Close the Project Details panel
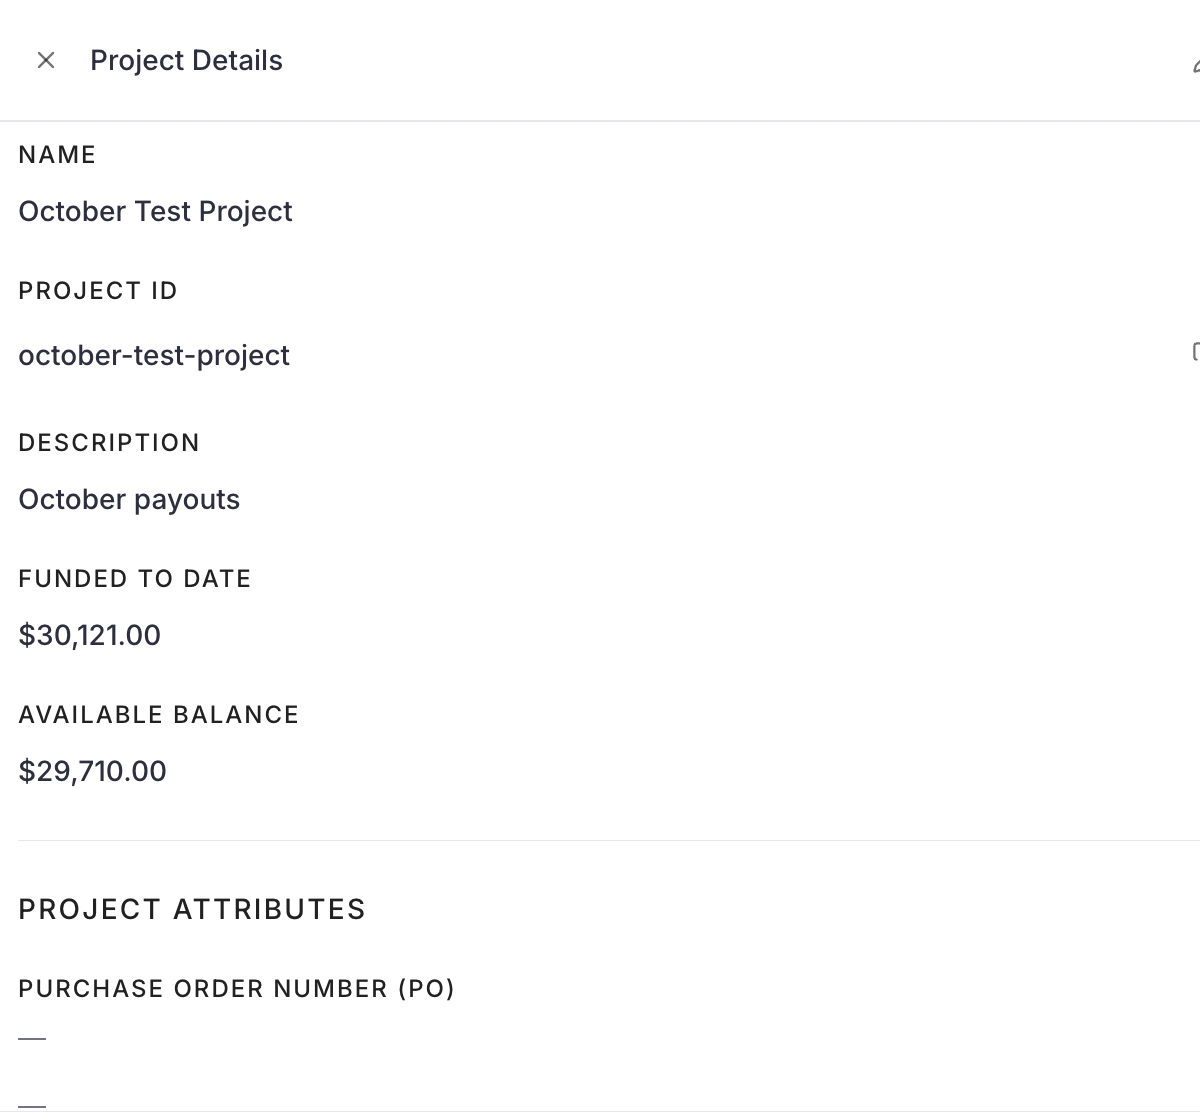1200x1116 pixels. coord(45,61)
